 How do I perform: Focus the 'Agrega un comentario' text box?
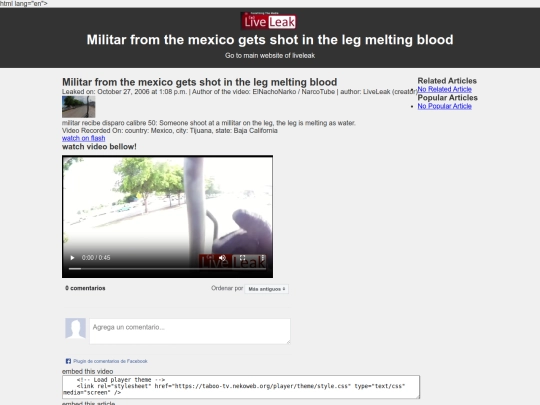190,331
